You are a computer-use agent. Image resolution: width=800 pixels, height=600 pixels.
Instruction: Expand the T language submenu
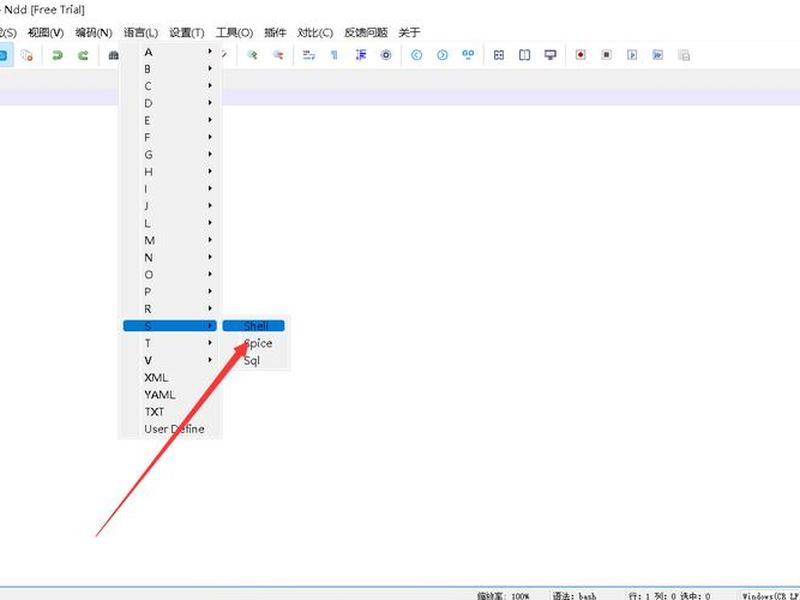tap(170, 343)
